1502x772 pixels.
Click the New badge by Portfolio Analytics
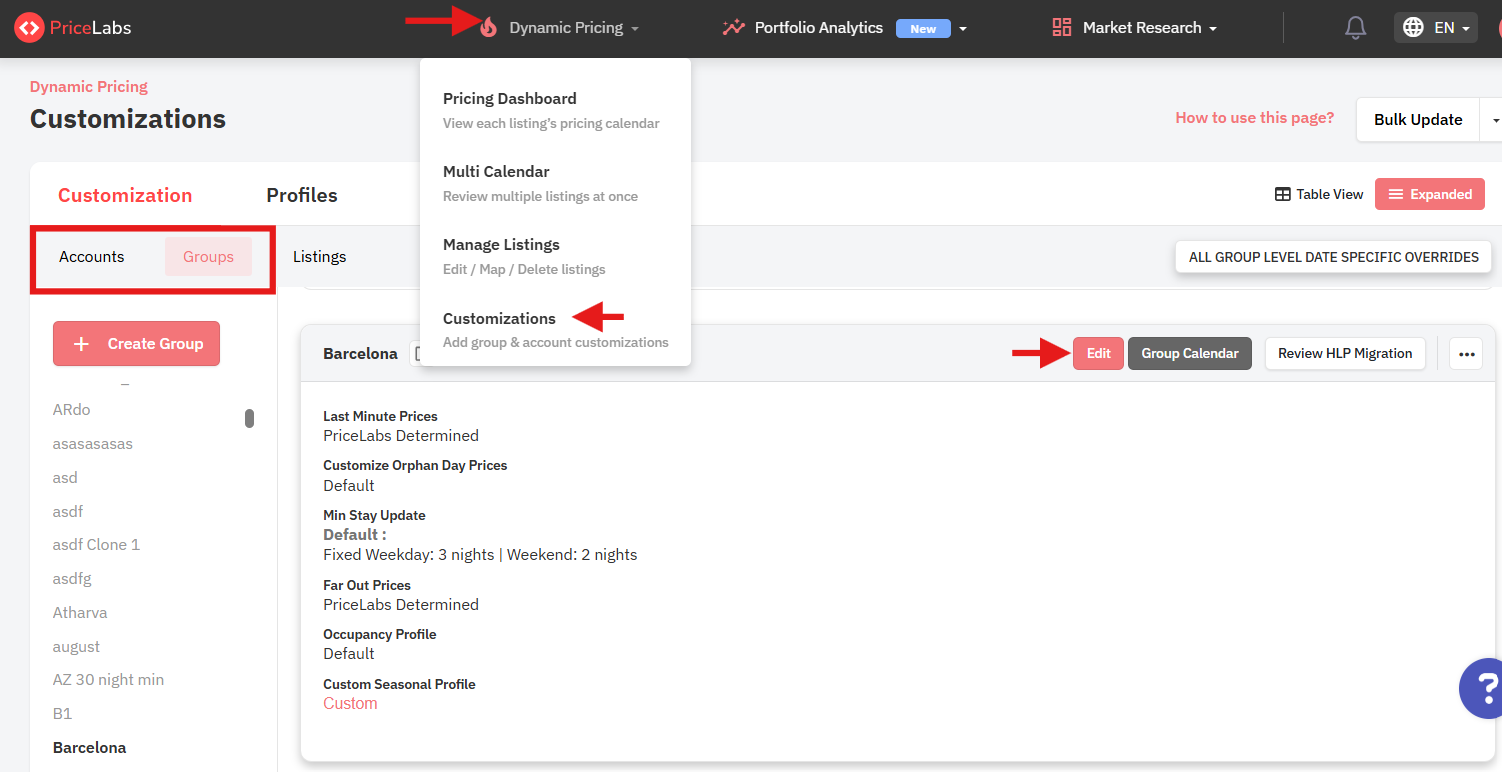click(x=923, y=29)
